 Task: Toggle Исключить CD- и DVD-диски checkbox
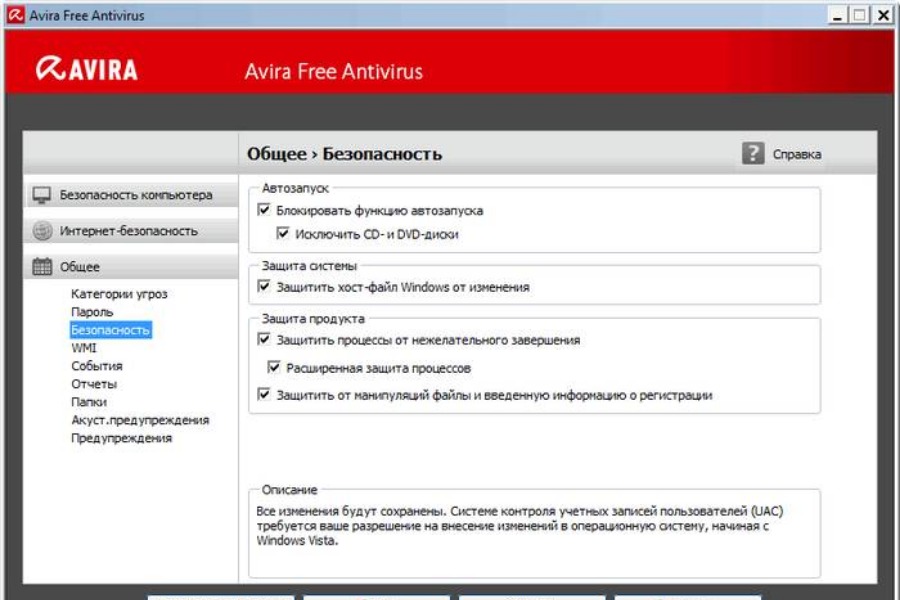point(282,233)
